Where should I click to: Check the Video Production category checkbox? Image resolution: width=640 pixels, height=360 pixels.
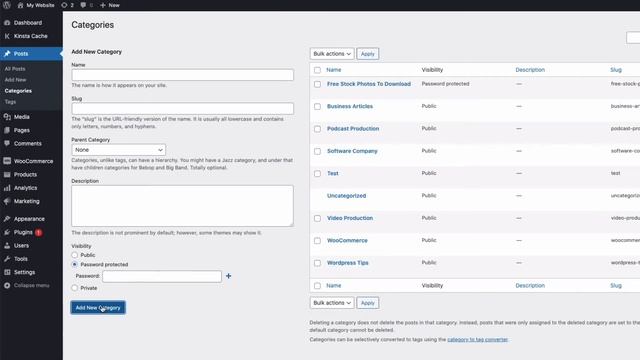click(x=318, y=218)
